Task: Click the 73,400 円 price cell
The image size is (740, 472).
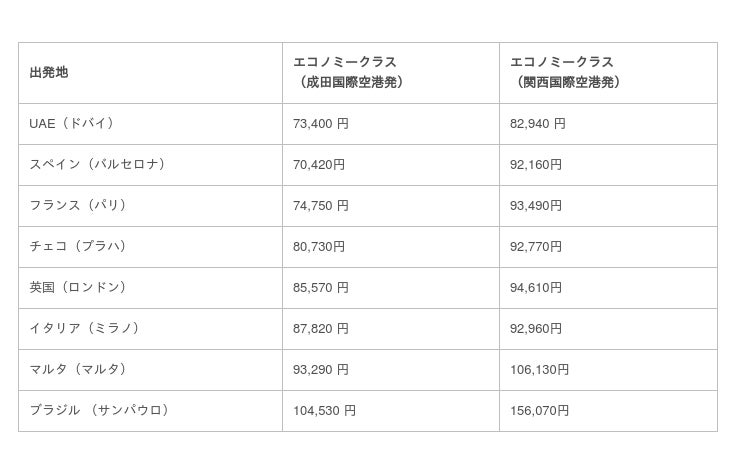Action: (x=320, y=124)
